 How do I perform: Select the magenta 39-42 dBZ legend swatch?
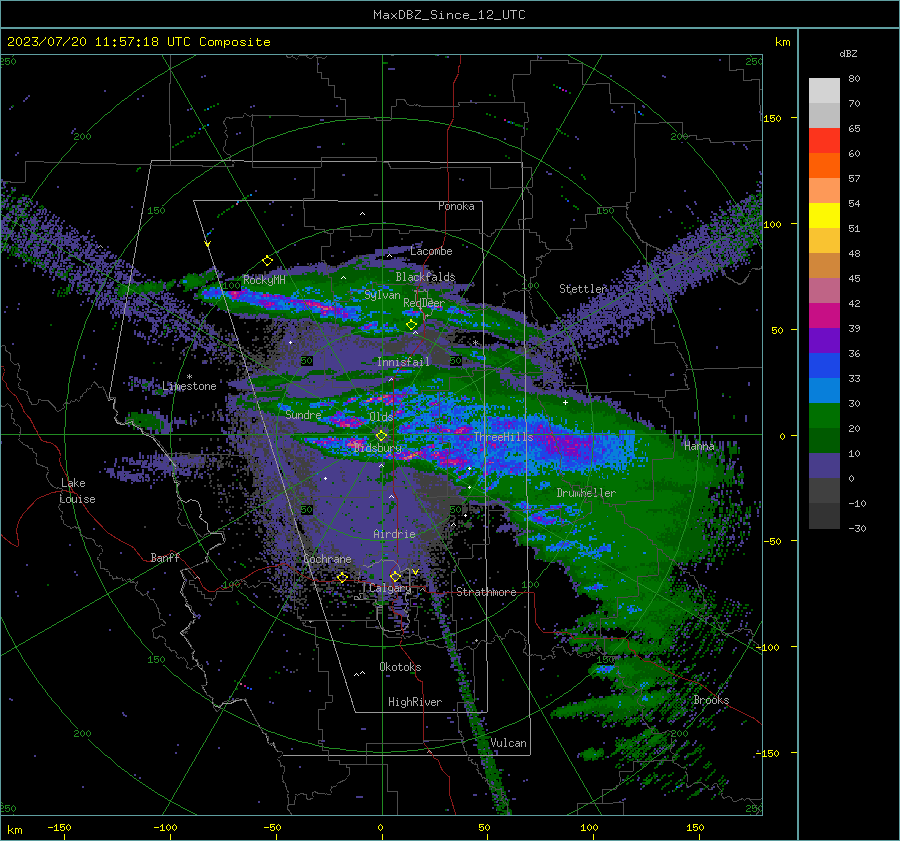coord(824,315)
